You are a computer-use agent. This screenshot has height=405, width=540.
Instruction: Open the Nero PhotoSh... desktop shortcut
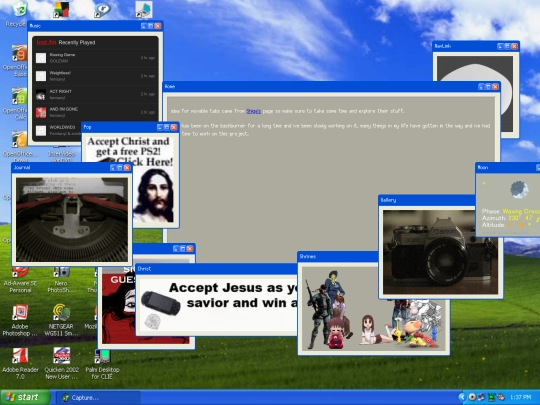[x=61, y=272]
